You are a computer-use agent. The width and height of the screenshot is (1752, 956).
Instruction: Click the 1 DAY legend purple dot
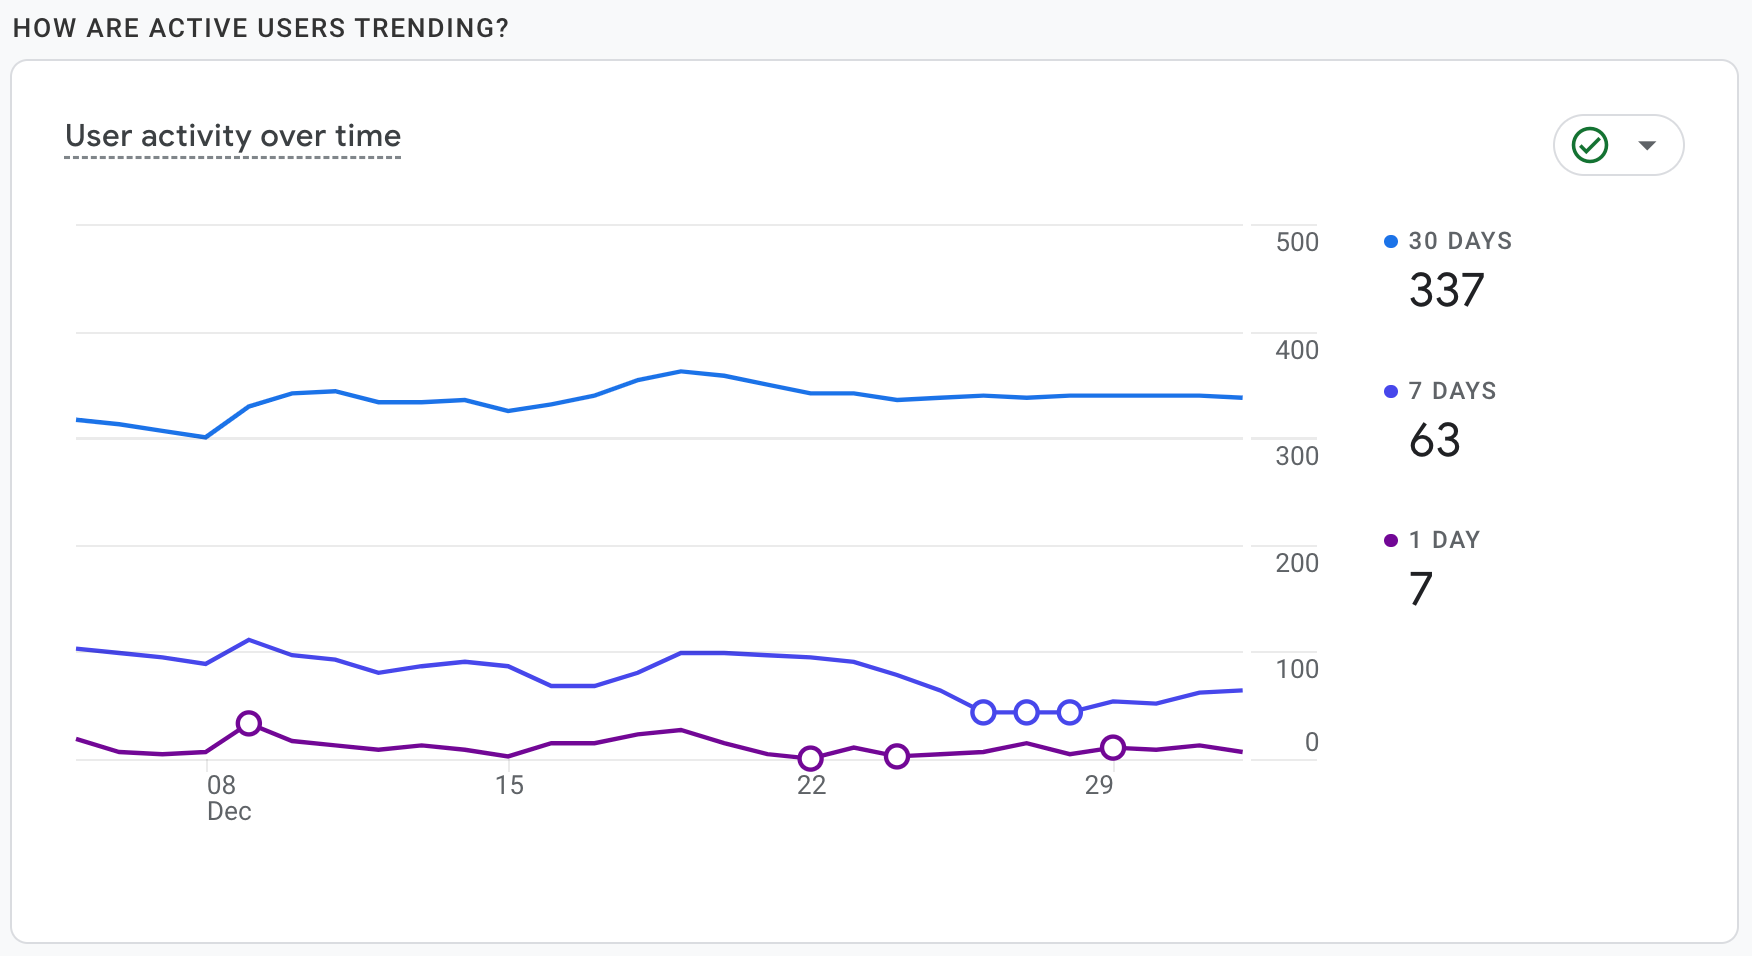coord(1390,540)
